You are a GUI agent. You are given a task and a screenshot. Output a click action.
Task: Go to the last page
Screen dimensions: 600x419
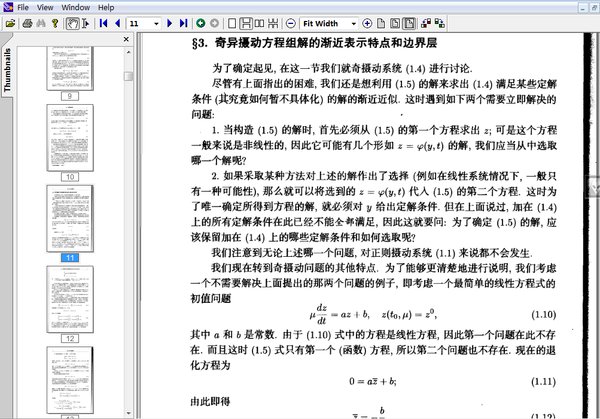coord(184,23)
